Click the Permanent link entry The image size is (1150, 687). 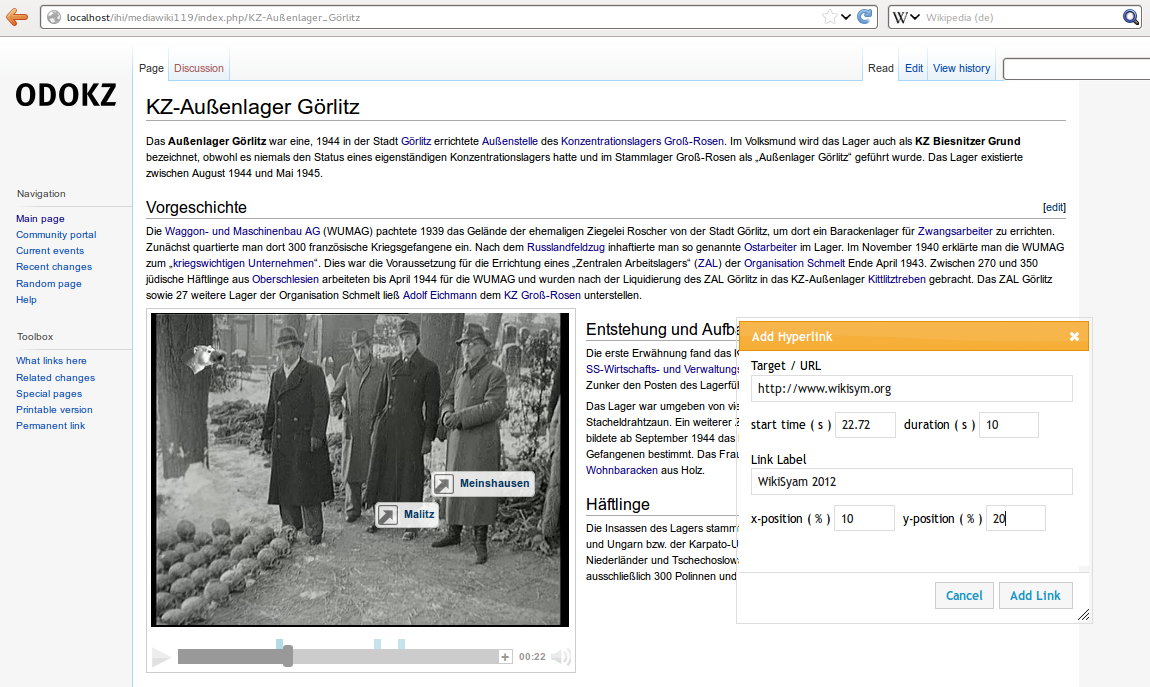point(51,426)
